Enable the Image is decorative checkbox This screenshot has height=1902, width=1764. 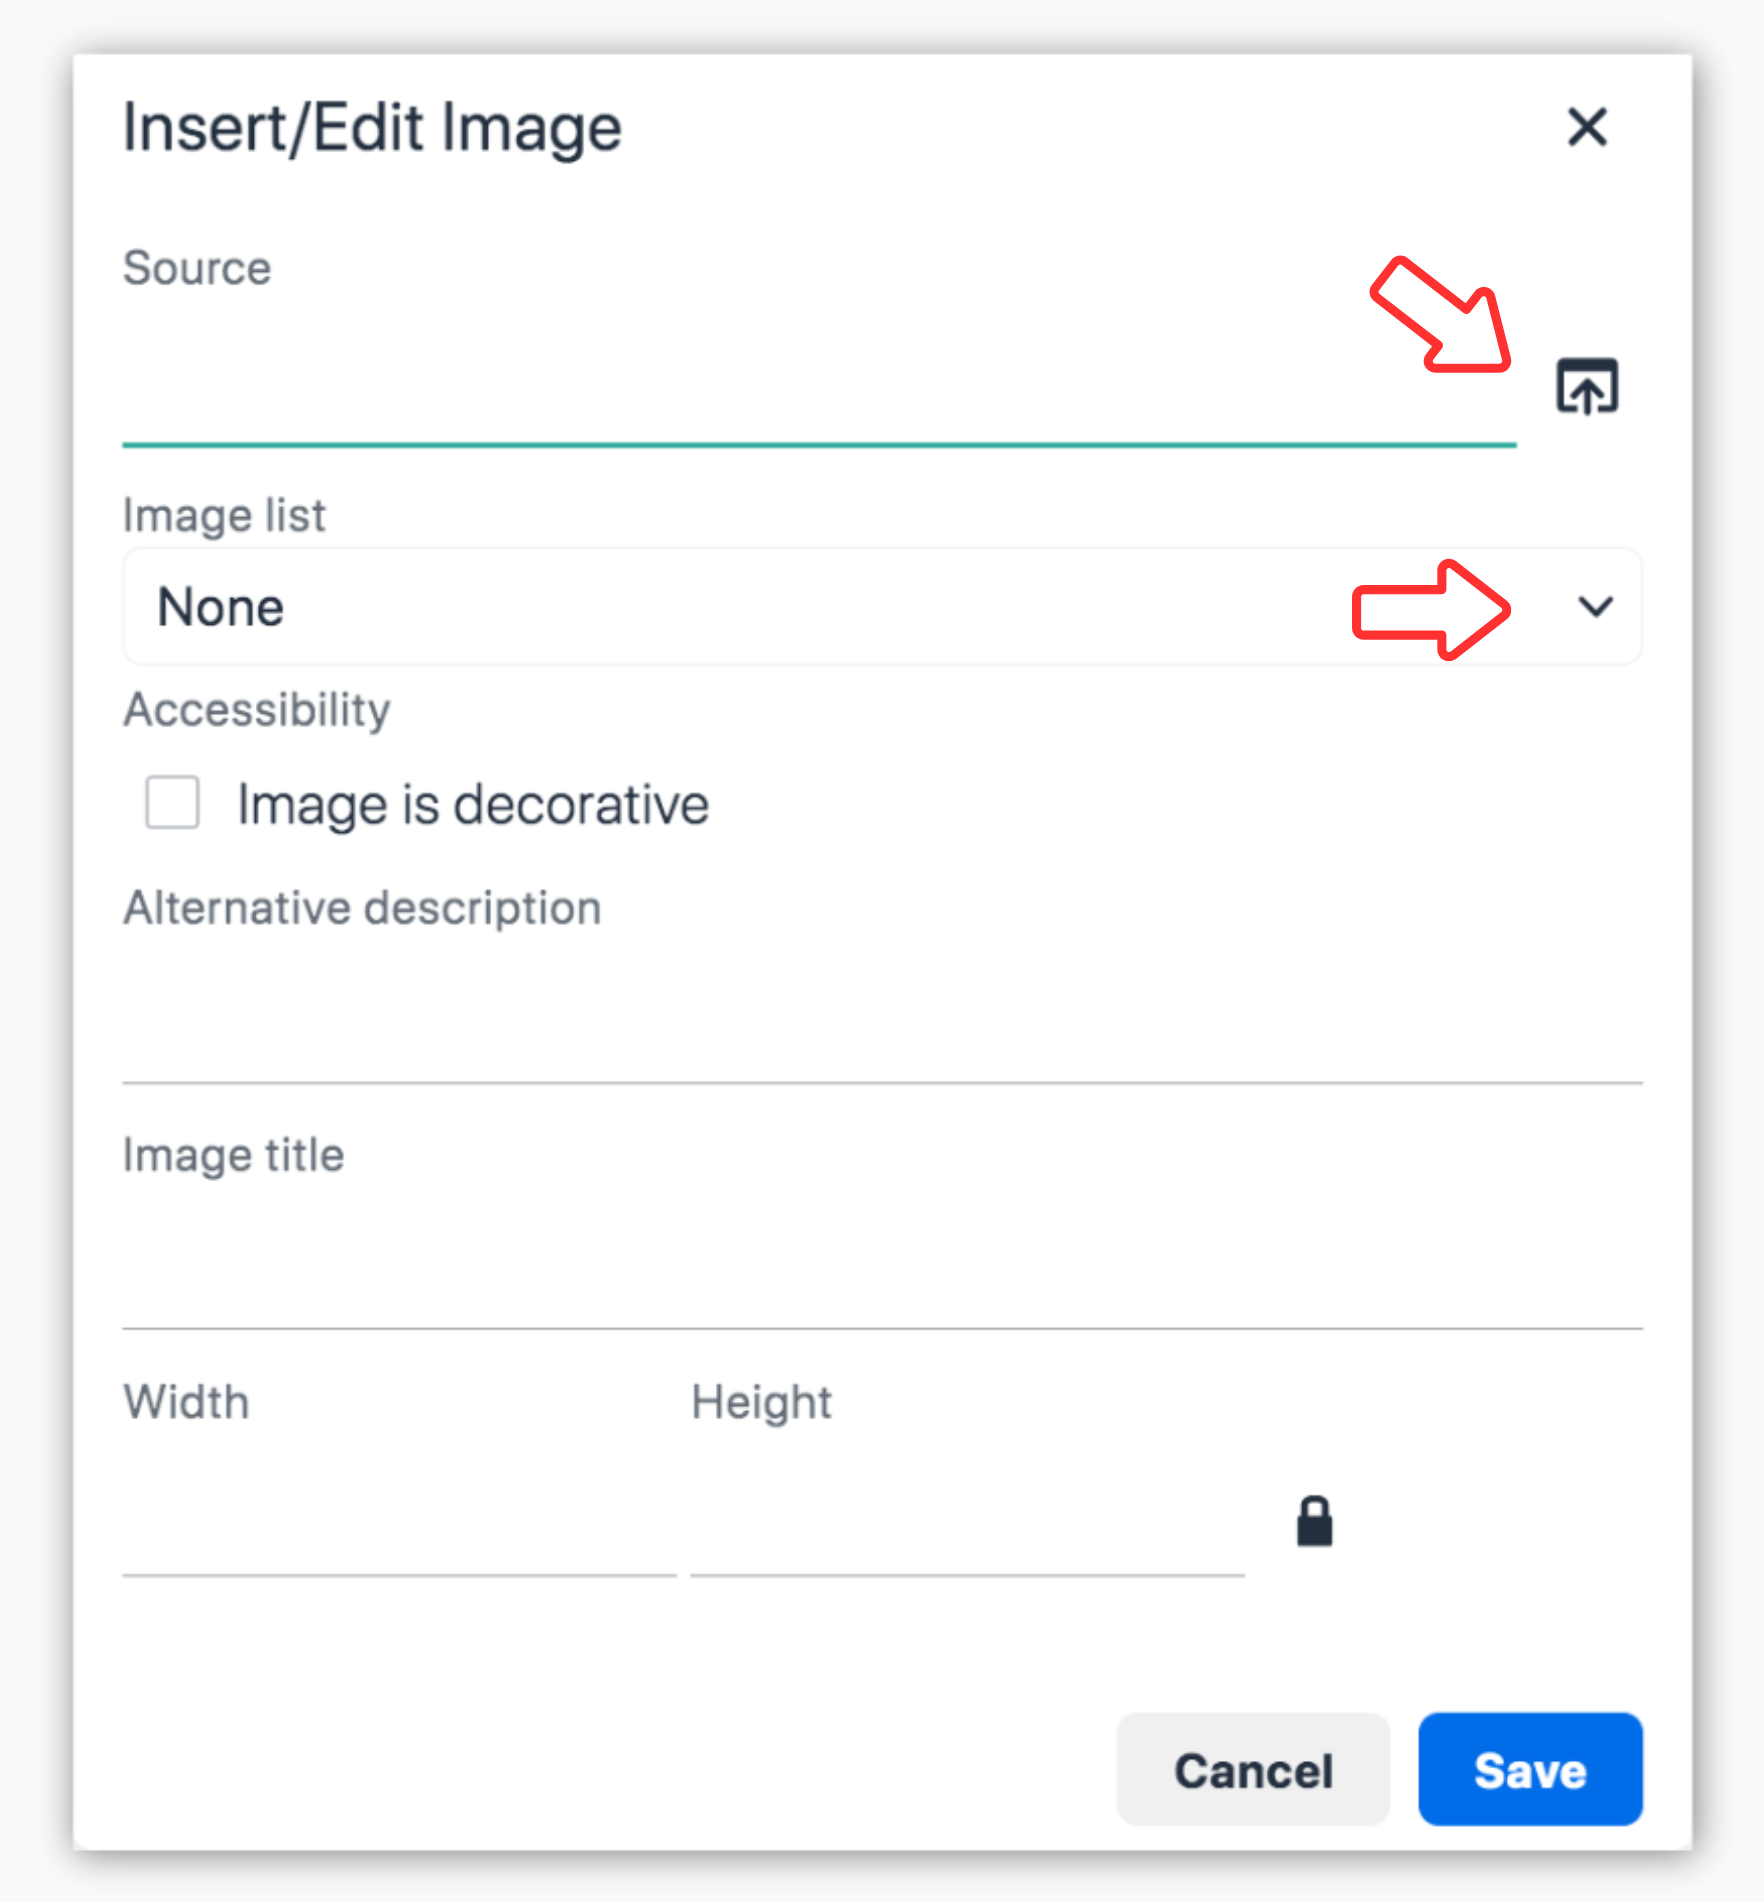click(172, 803)
